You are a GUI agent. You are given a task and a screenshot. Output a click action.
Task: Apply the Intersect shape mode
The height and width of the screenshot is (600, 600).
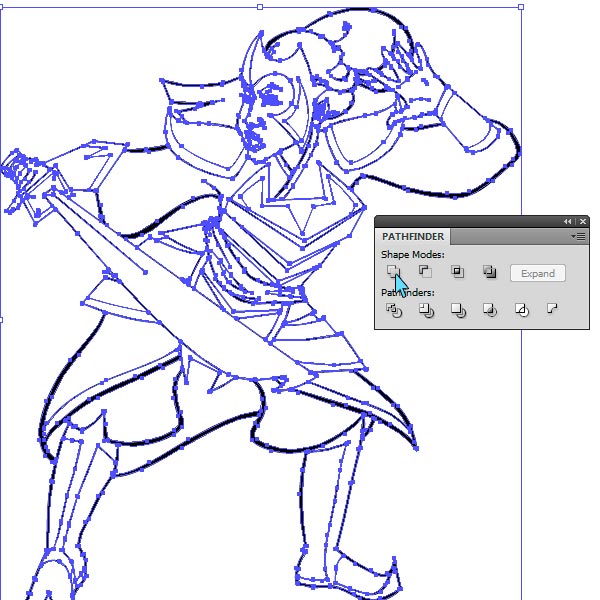(x=457, y=272)
